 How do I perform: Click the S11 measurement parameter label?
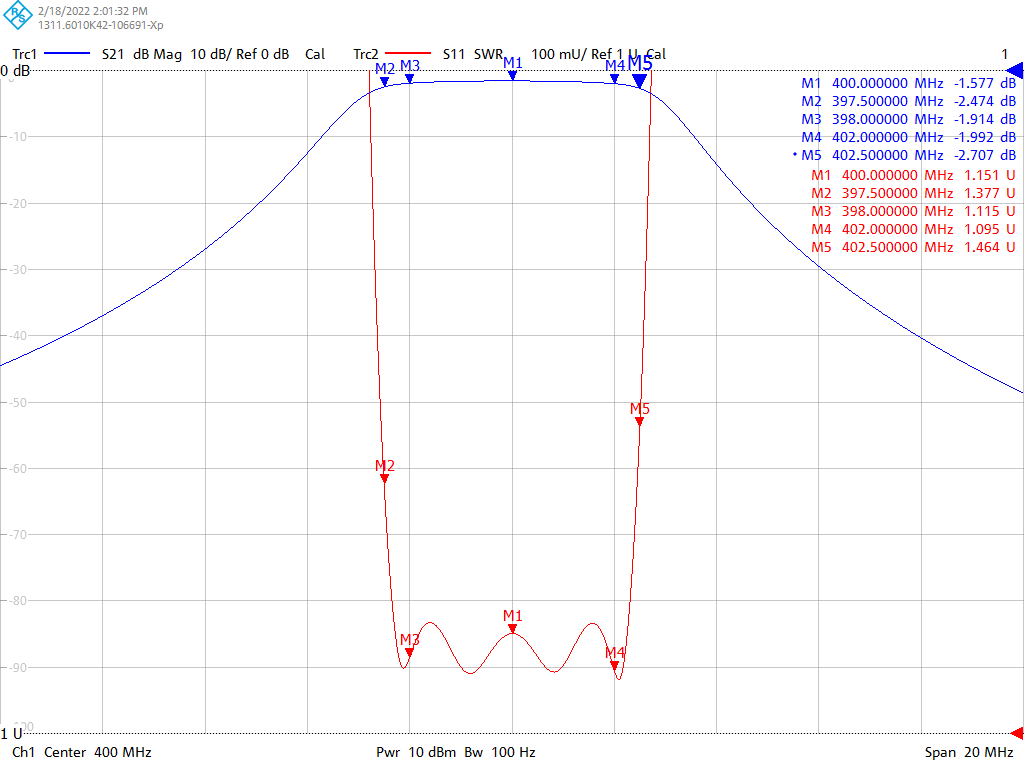tap(454, 54)
